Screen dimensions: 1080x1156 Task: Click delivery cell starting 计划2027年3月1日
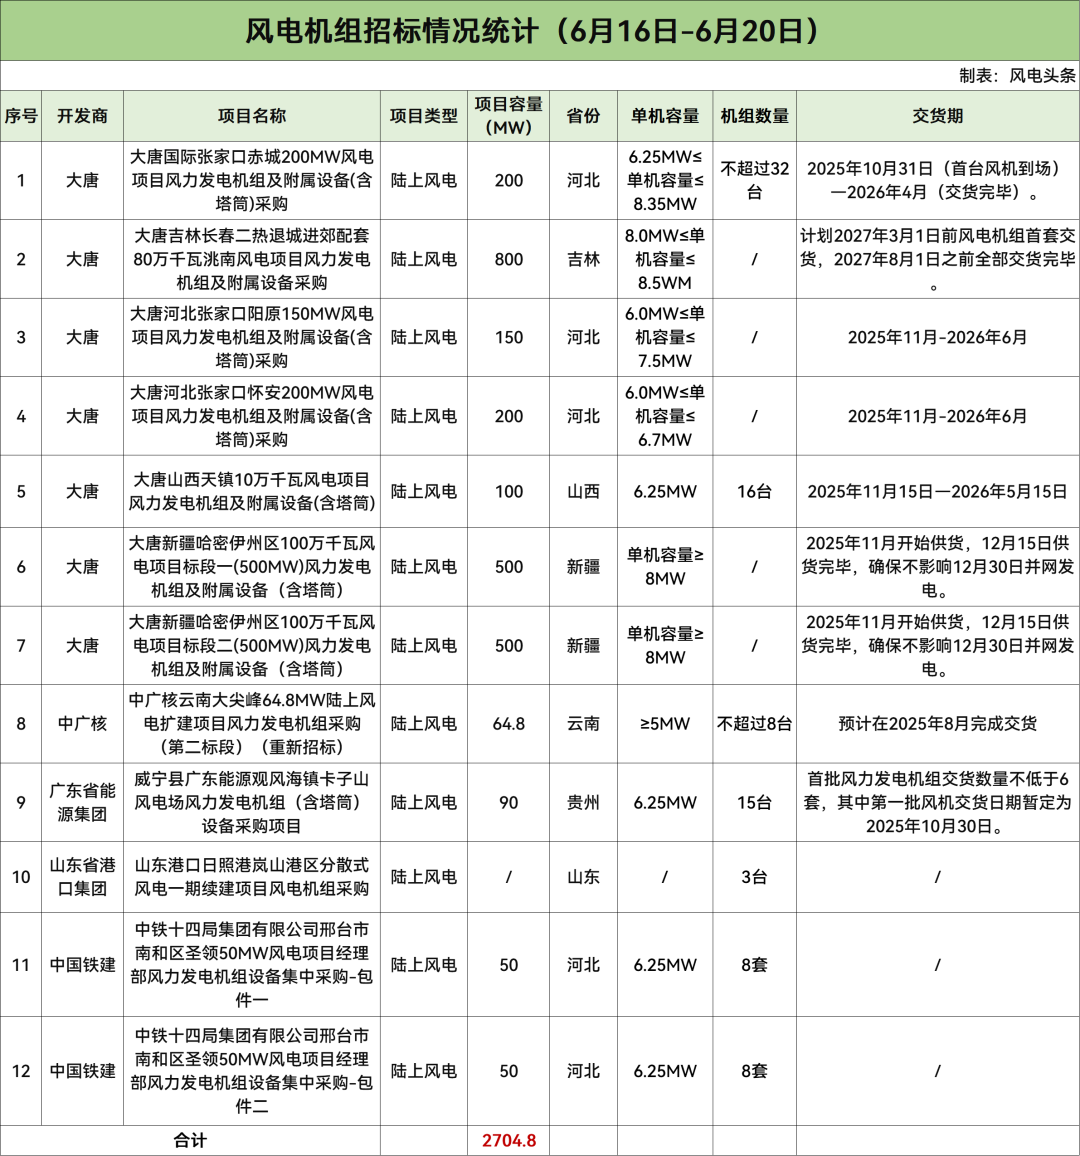click(x=938, y=260)
